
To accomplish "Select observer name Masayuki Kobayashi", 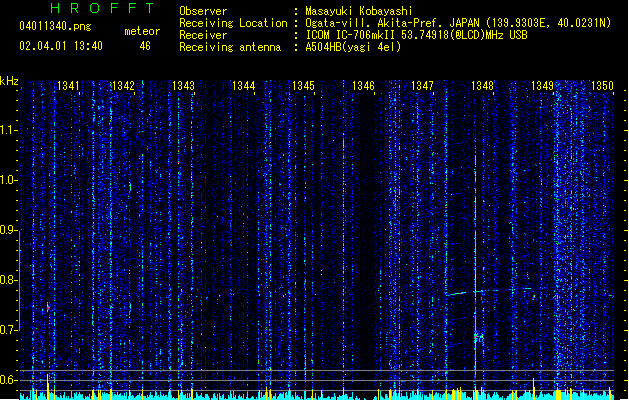I will coord(359,11).
